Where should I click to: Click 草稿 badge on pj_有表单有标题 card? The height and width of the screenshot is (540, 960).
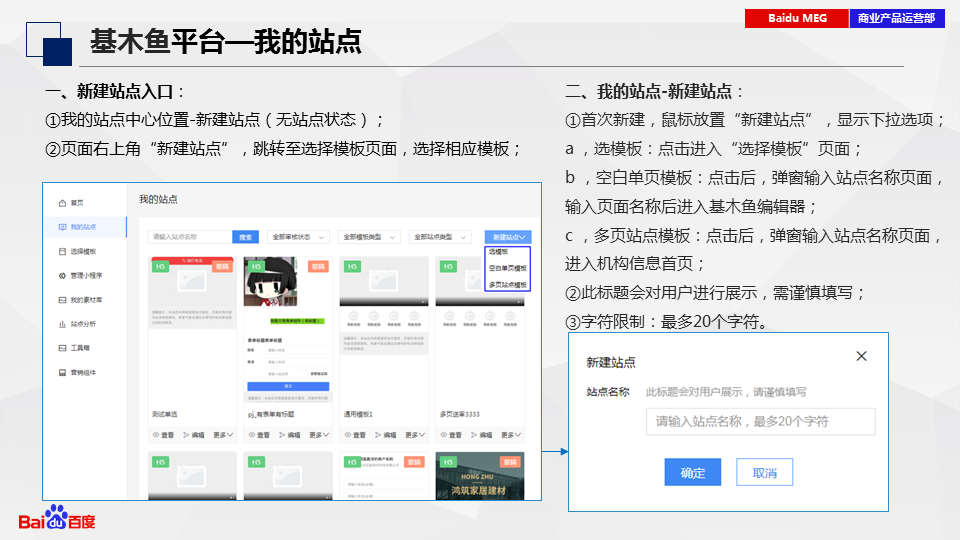click(x=318, y=266)
